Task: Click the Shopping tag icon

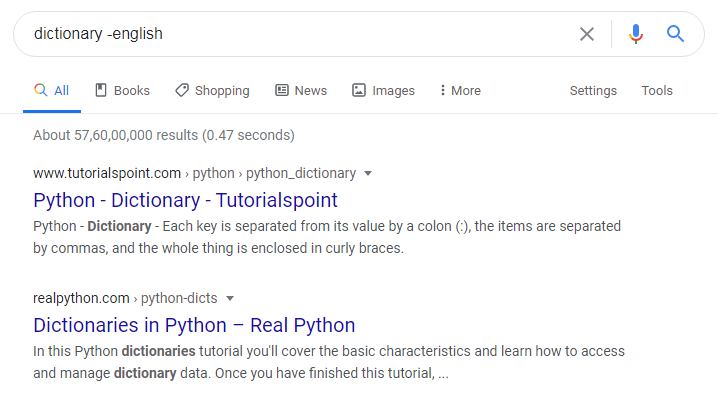Action: 182,90
